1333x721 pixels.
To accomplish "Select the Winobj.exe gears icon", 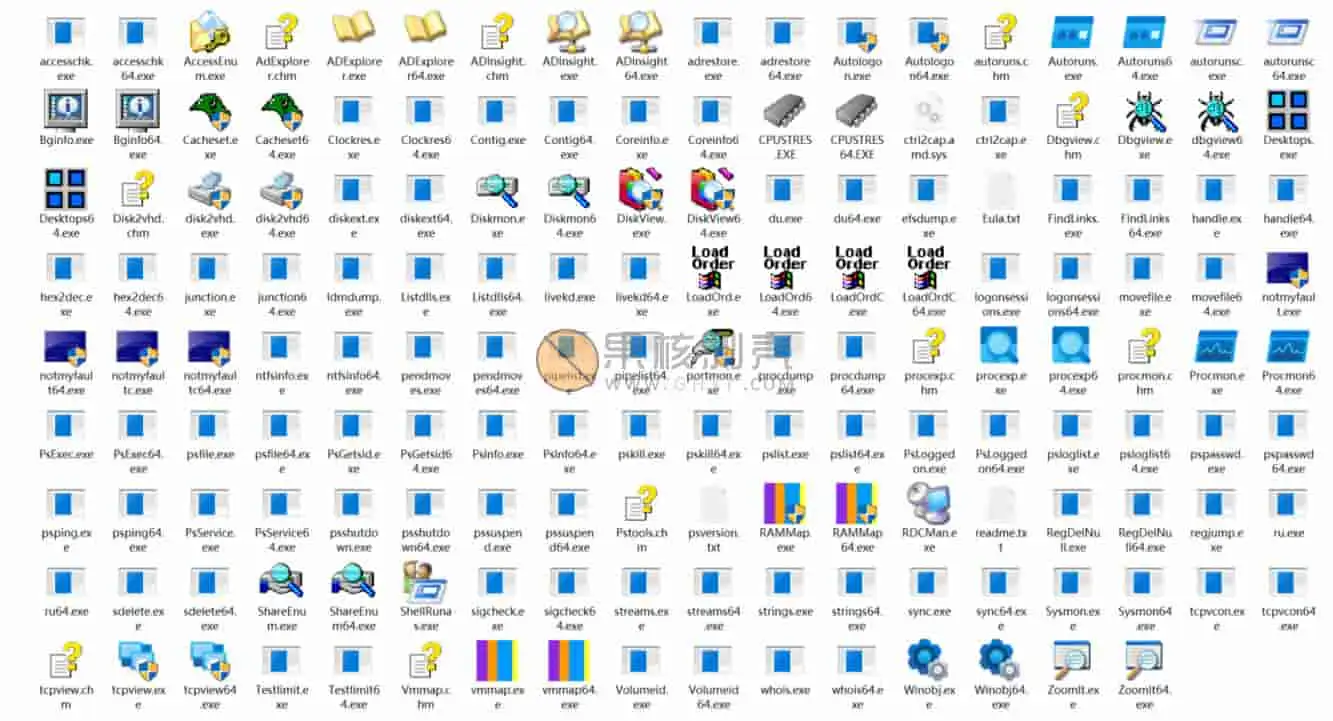I will coord(929,661).
